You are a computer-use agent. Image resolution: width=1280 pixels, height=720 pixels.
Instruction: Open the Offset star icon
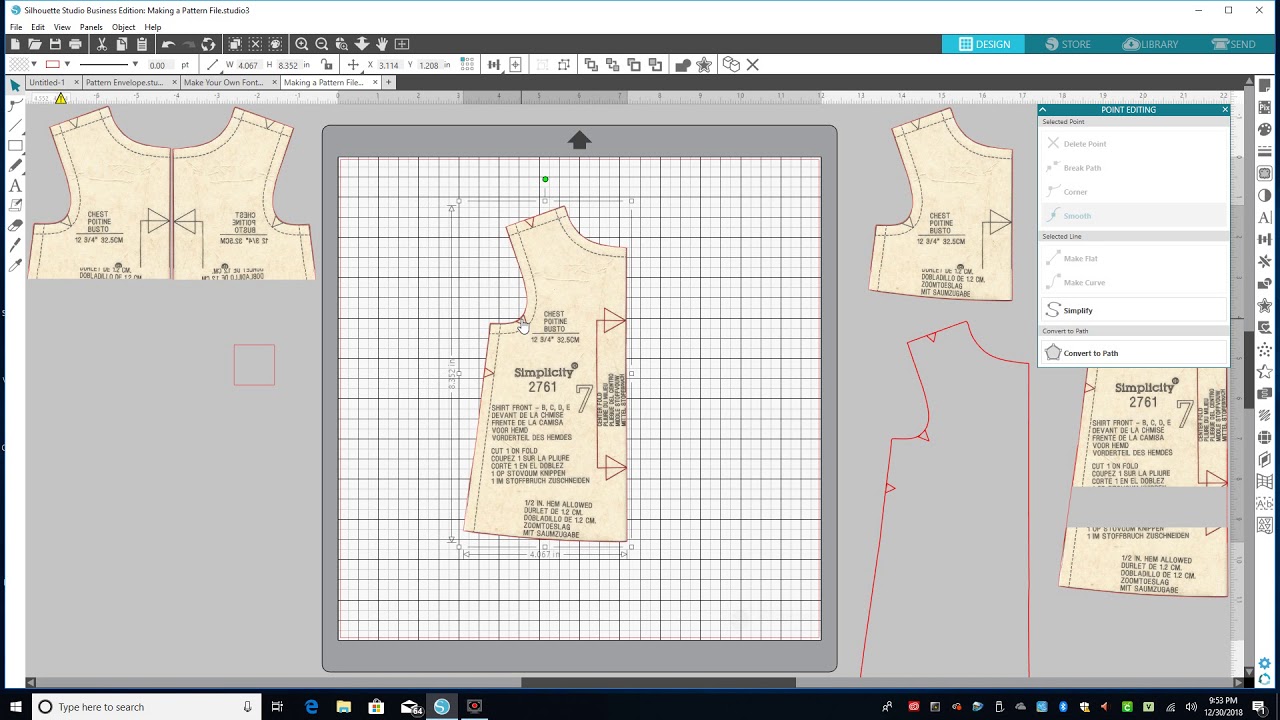[x=704, y=65]
